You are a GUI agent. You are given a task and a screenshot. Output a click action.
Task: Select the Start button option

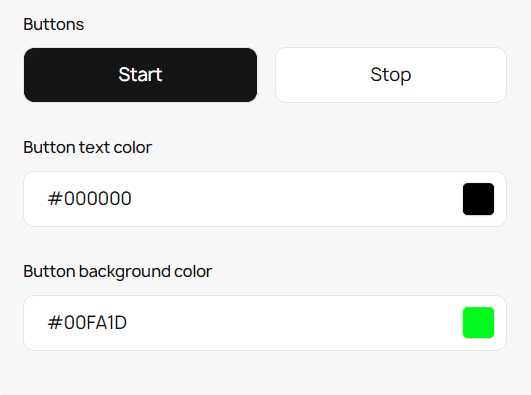click(140, 75)
